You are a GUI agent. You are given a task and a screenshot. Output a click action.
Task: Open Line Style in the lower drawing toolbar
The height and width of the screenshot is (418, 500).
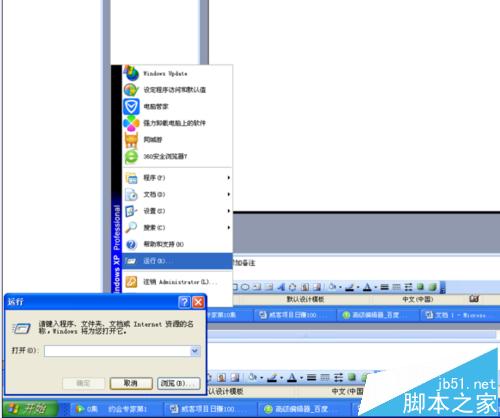pos(311,377)
